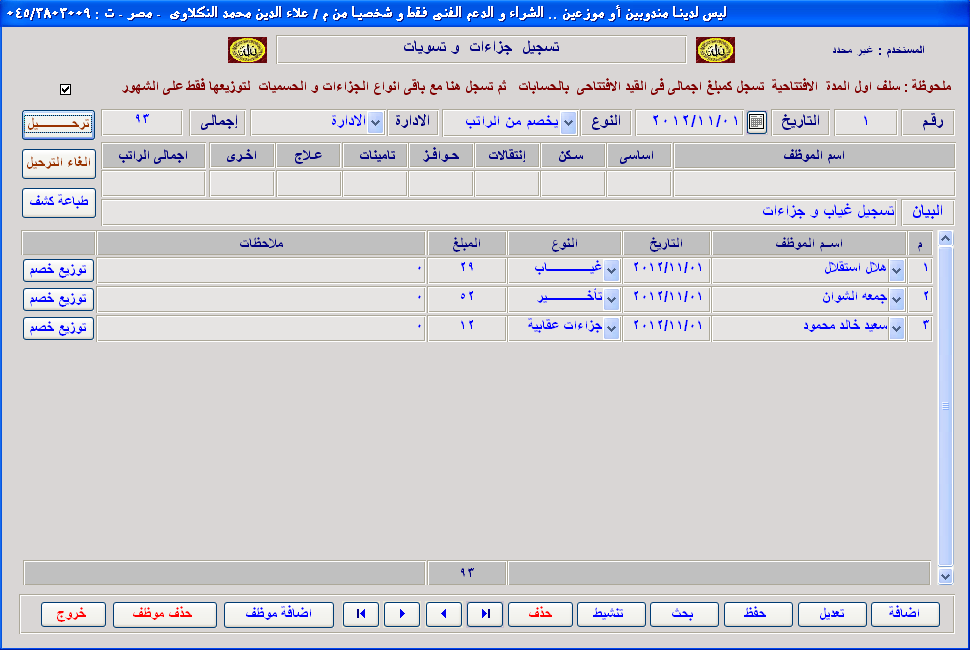Click the scrollbar up arrow in the table
Screen dimensions: 970x650
946,240
